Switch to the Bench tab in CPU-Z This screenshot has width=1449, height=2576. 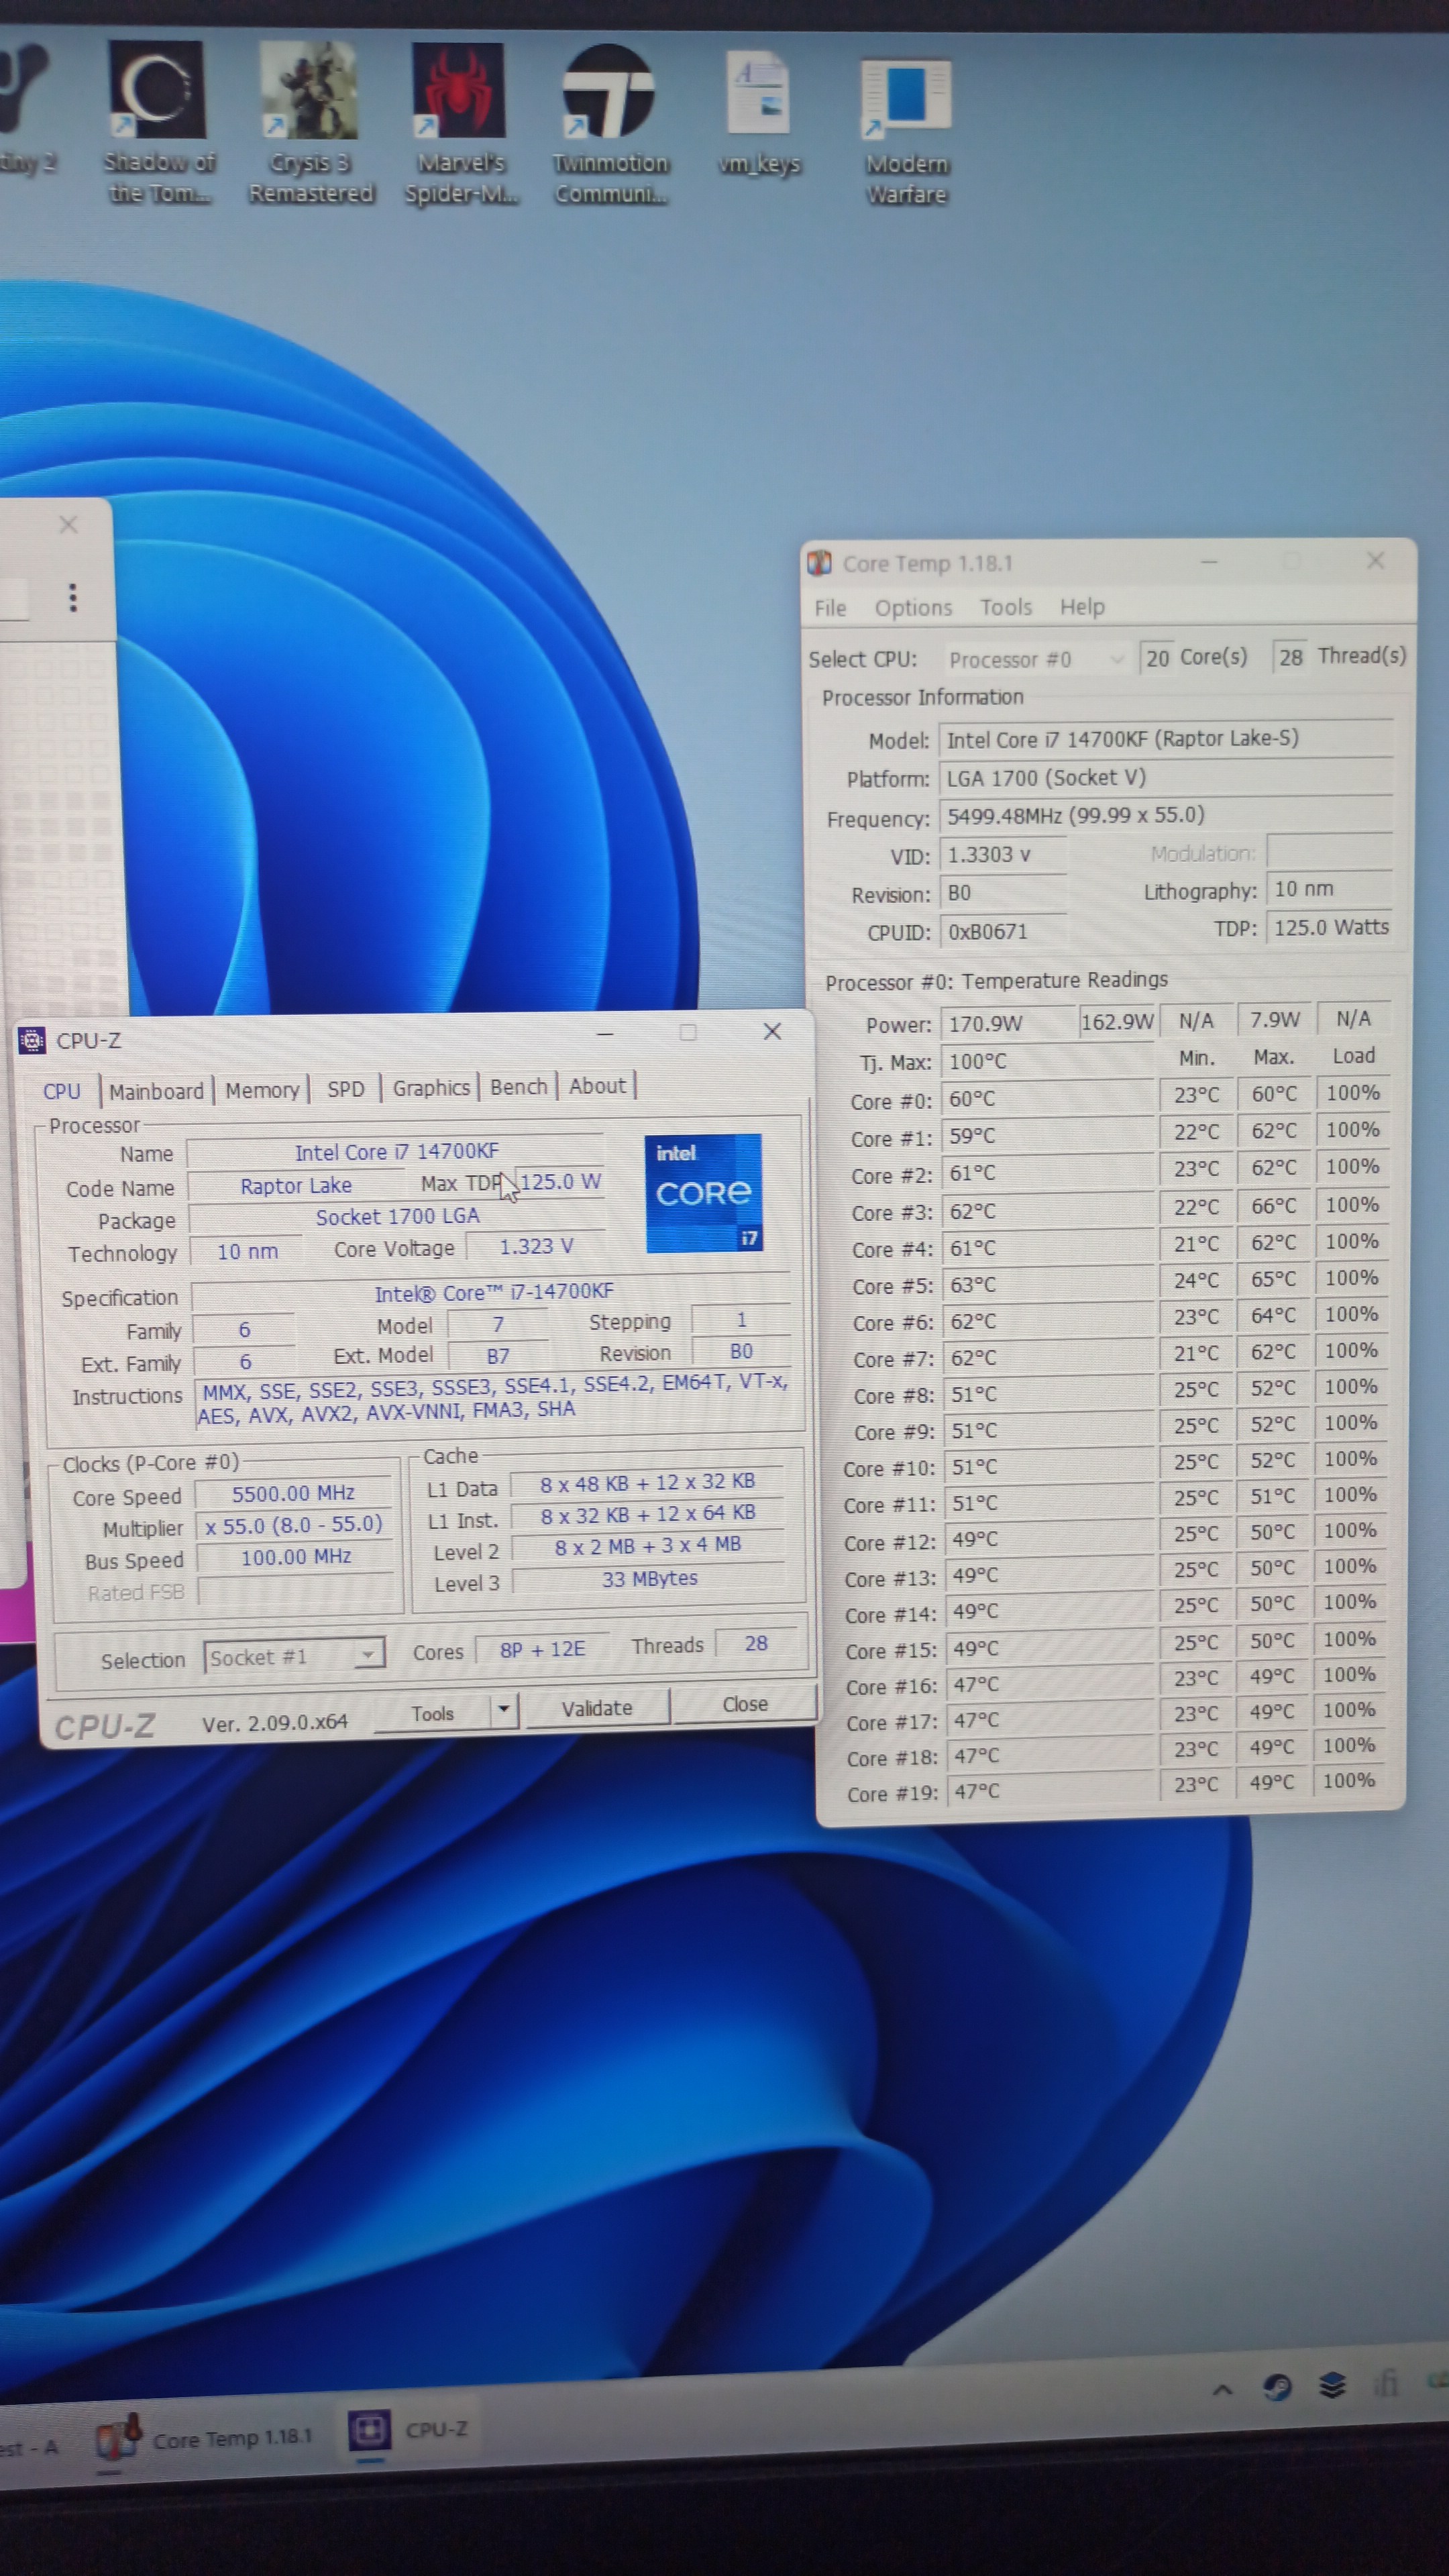tap(518, 1086)
